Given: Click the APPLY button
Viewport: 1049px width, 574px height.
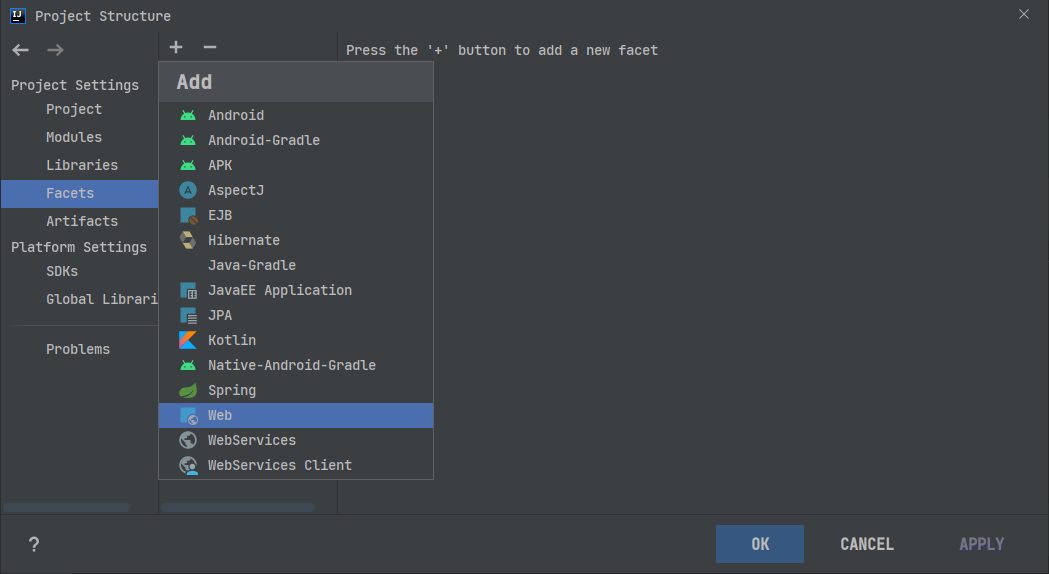Looking at the screenshot, I should click(x=981, y=544).
